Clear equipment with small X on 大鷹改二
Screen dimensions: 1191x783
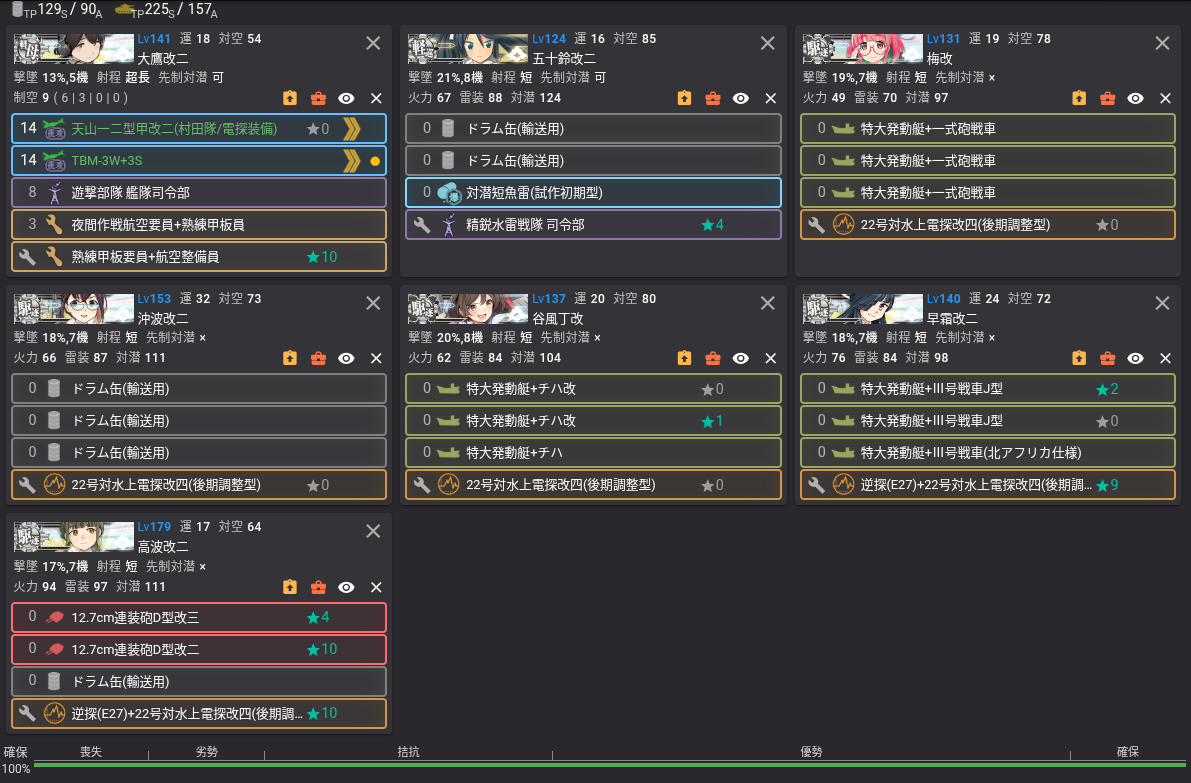click(376, 99)
